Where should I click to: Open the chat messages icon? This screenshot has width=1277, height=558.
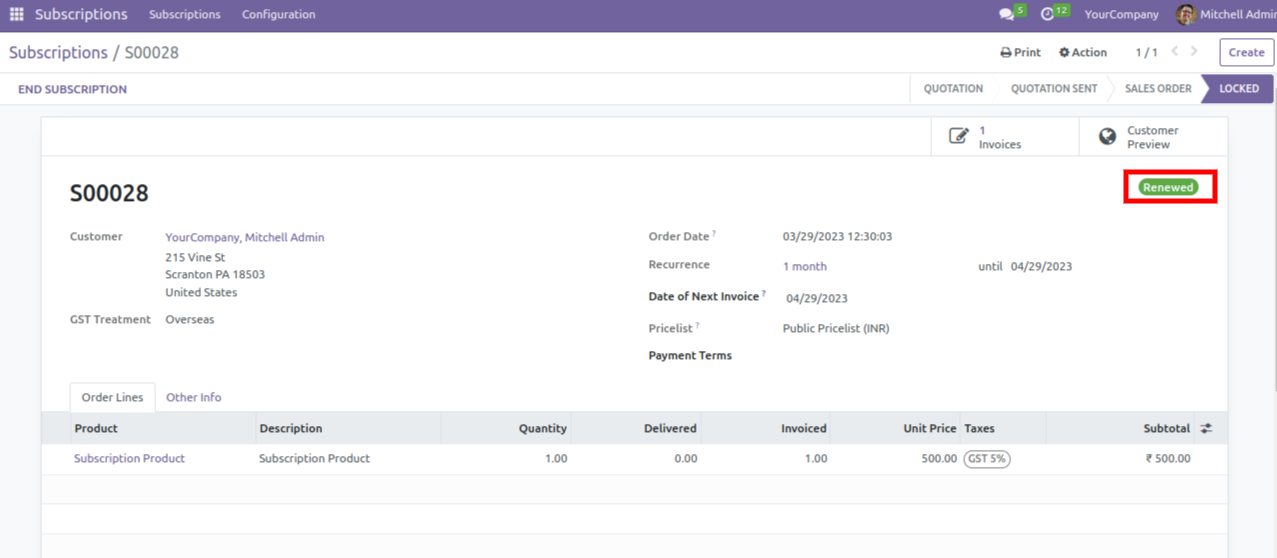[x=1005, y=15]
